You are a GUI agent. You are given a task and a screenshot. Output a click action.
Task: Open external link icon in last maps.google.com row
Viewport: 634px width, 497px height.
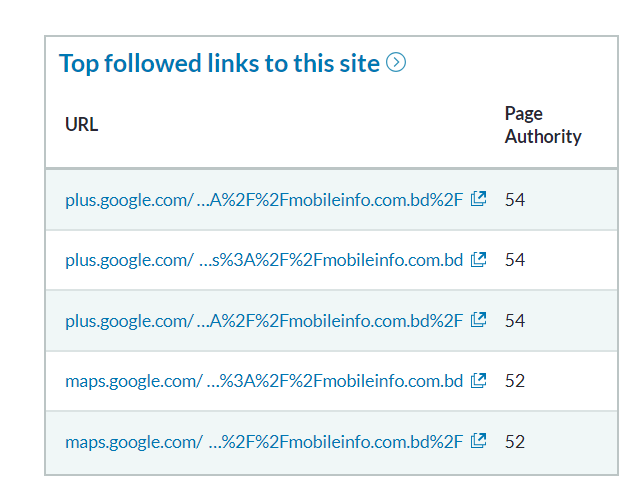(x=479, y=441)
